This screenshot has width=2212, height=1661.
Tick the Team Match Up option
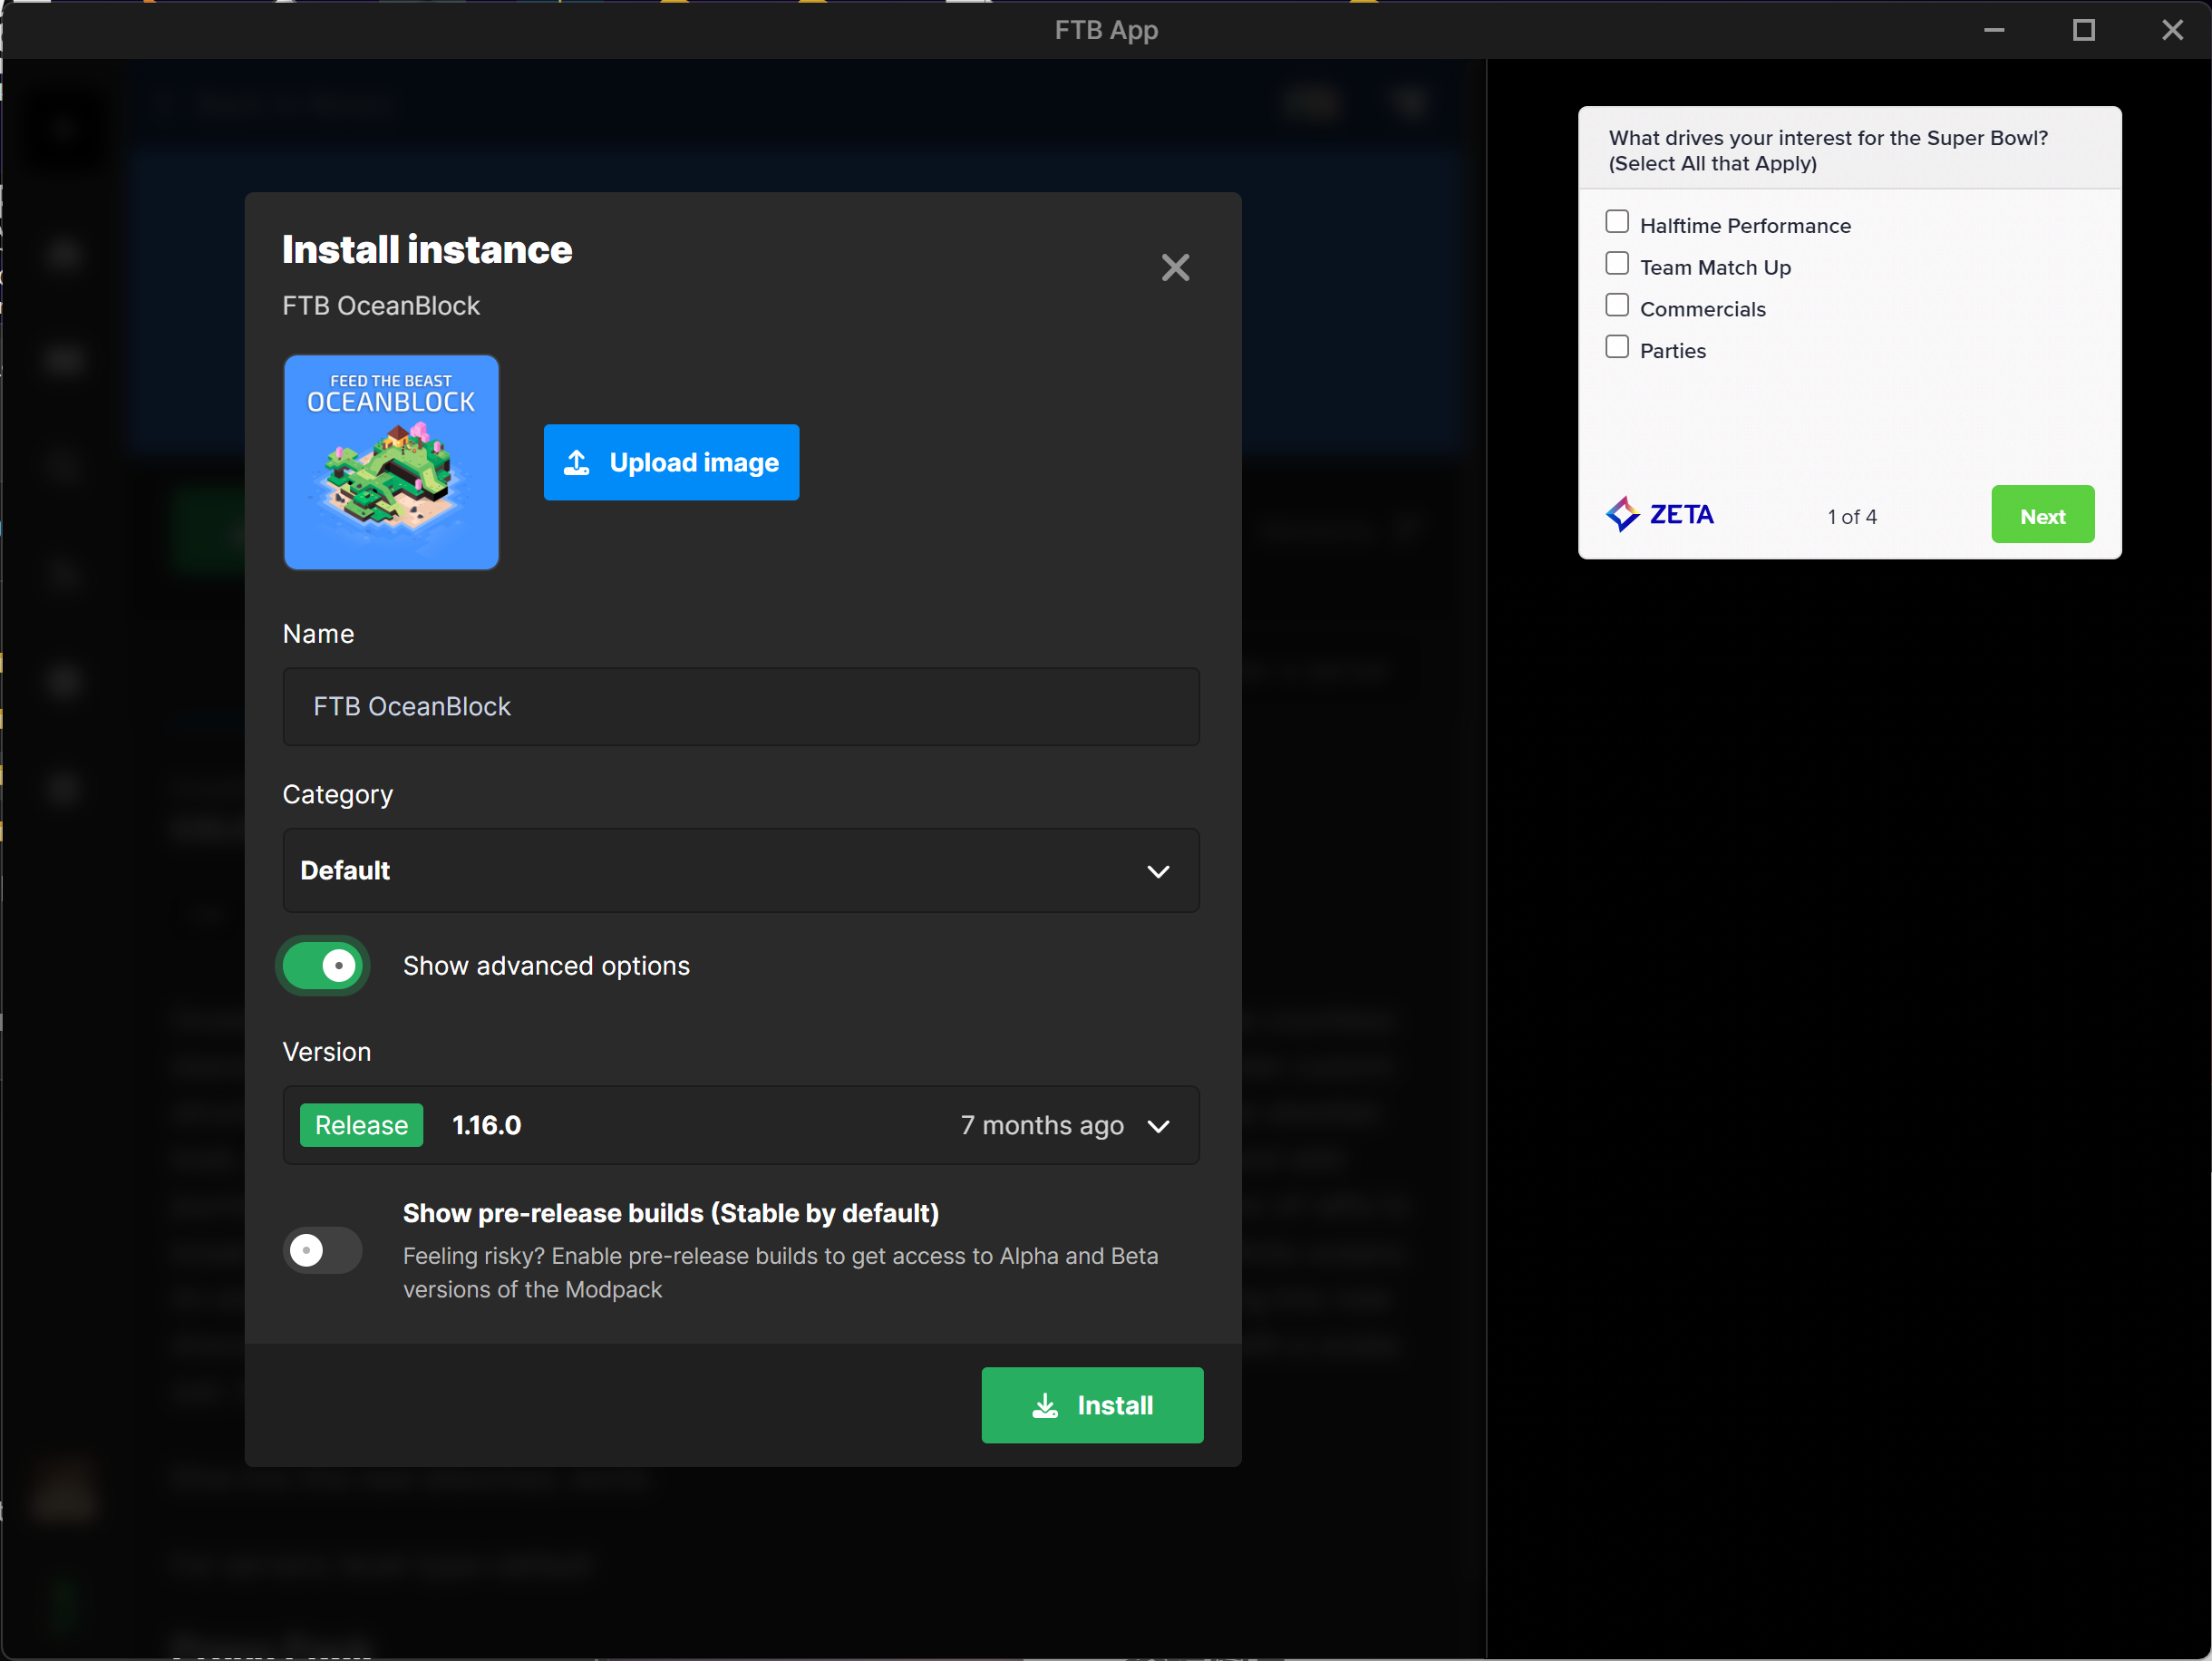click(x=1617, y=264)
